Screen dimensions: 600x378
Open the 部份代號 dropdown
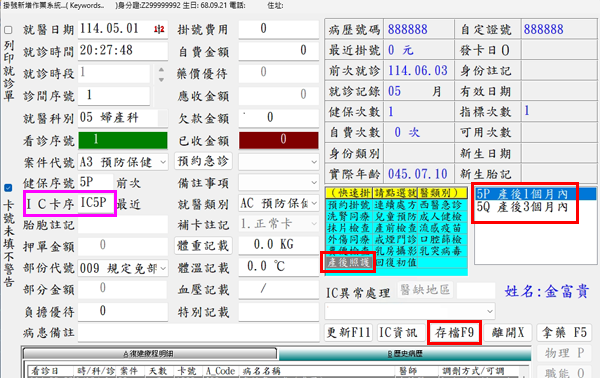(x=163, y=268)
